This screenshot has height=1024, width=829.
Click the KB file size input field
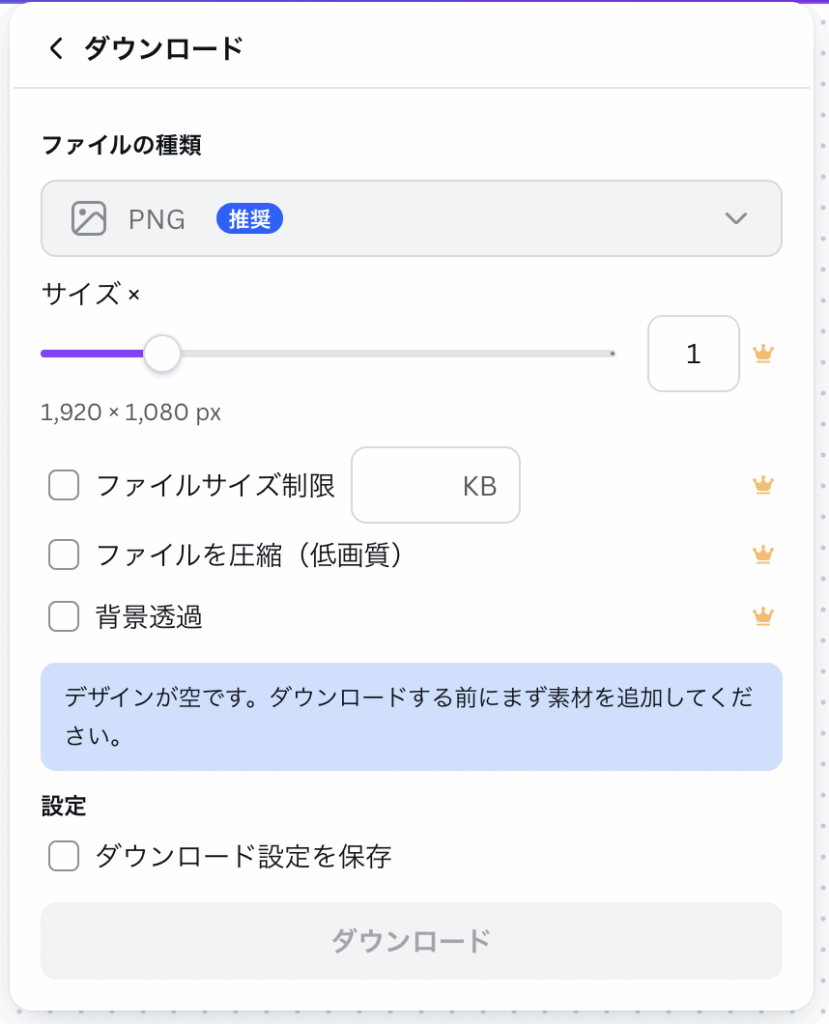[x=435, y=485]
